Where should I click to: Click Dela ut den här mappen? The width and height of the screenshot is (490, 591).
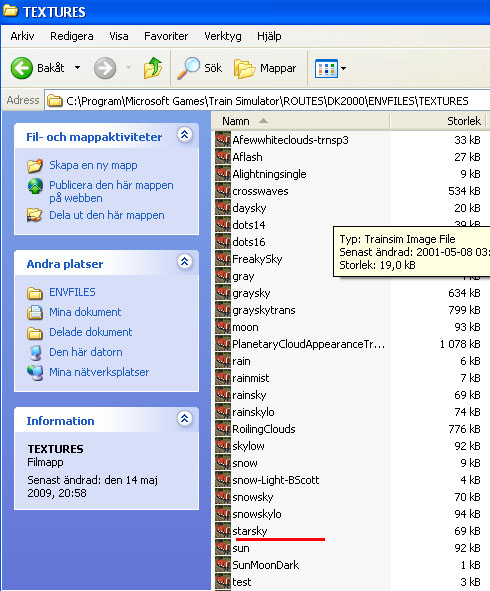pyautogui.click(x=107, y=215)
